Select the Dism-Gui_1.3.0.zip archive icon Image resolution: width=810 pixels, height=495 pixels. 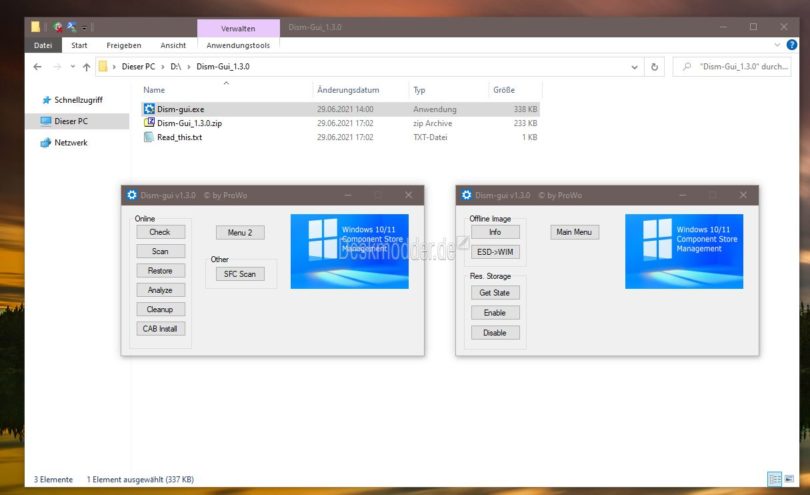(149, 123)
